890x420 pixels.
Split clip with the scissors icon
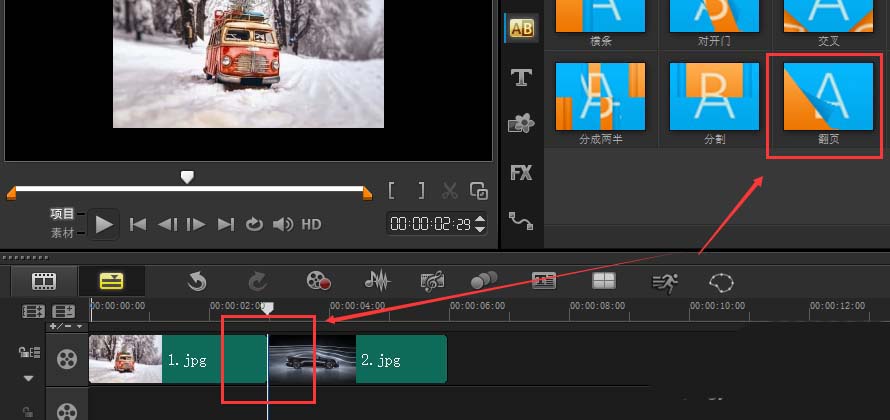[450, 191]
